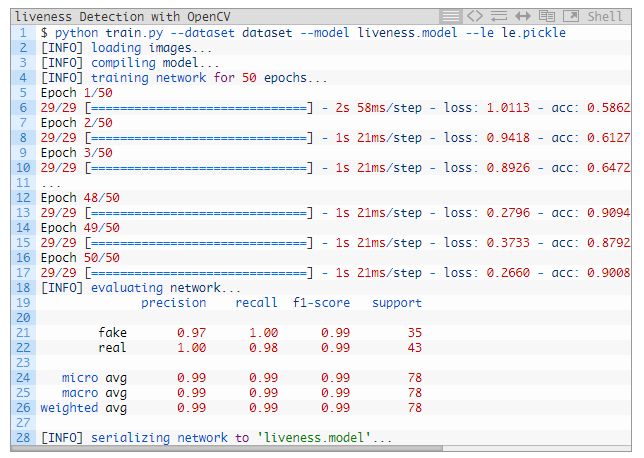Click loss value 0.9418
The height and width of the screenshot is (458, 644).
coord(508,138)
